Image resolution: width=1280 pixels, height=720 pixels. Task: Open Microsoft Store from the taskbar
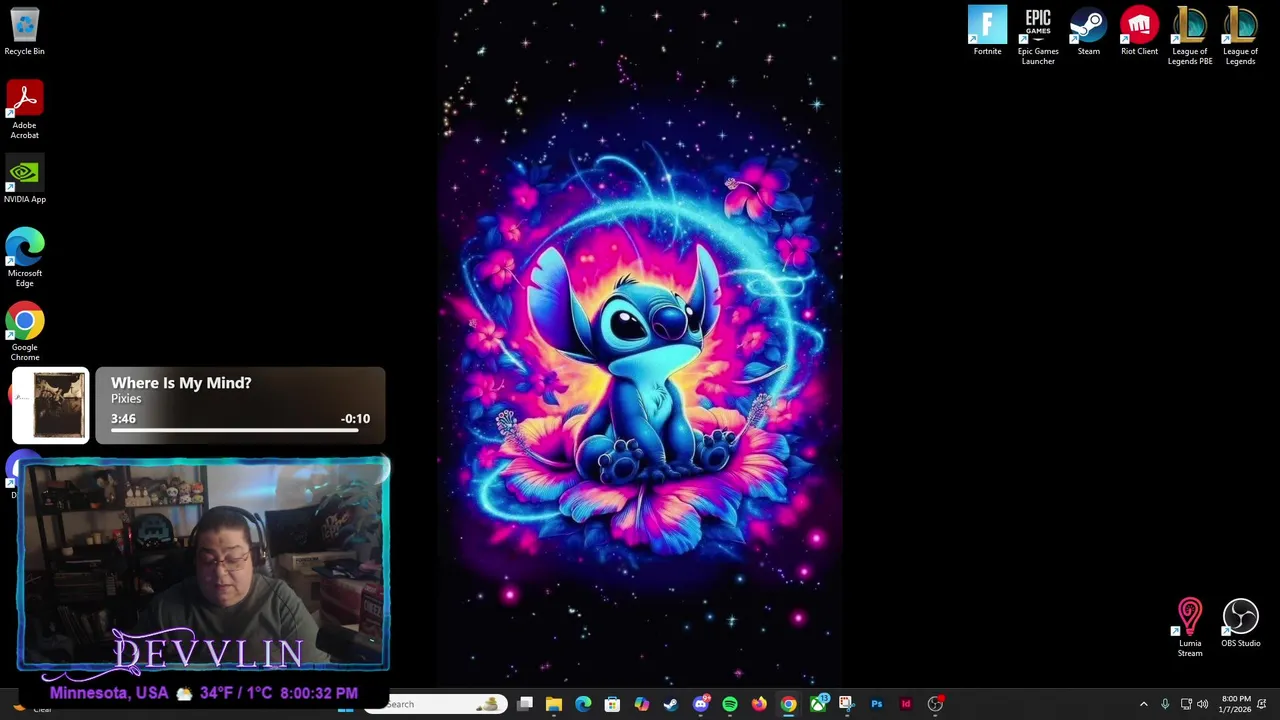(x=612, y=704)
